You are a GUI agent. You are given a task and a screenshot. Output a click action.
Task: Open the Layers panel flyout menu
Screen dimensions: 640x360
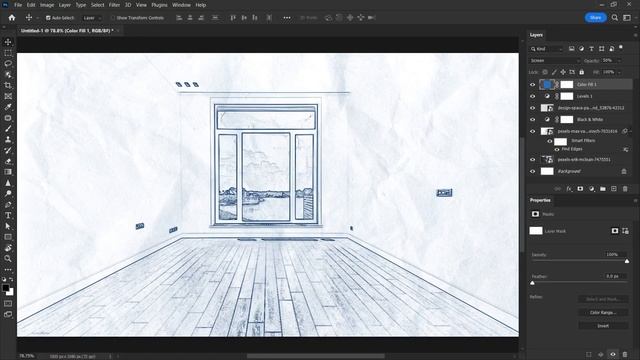point(635,35)
